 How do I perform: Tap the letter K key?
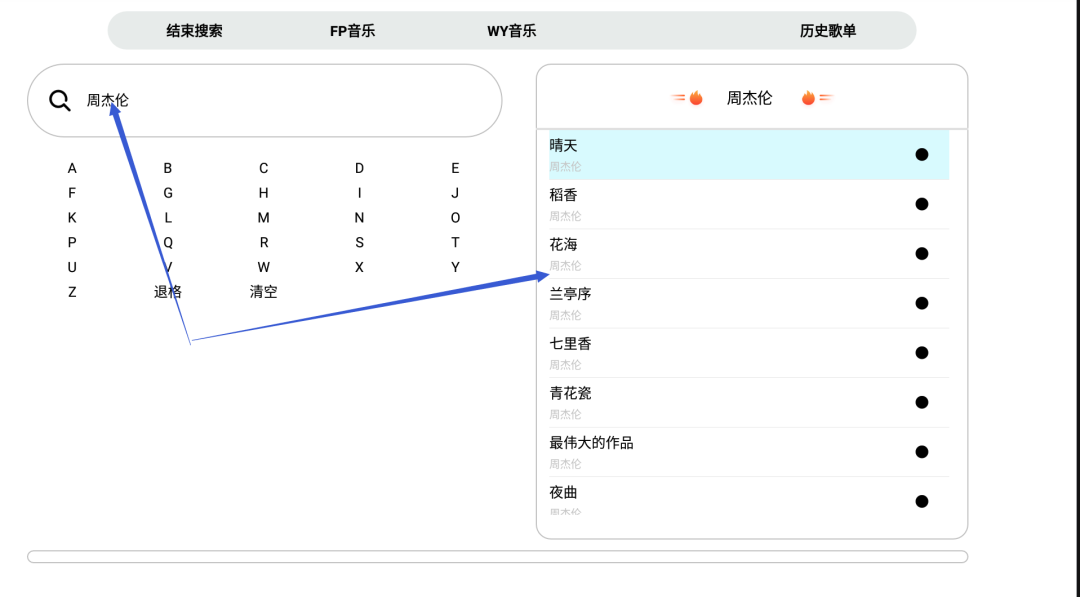pos(72,218)
